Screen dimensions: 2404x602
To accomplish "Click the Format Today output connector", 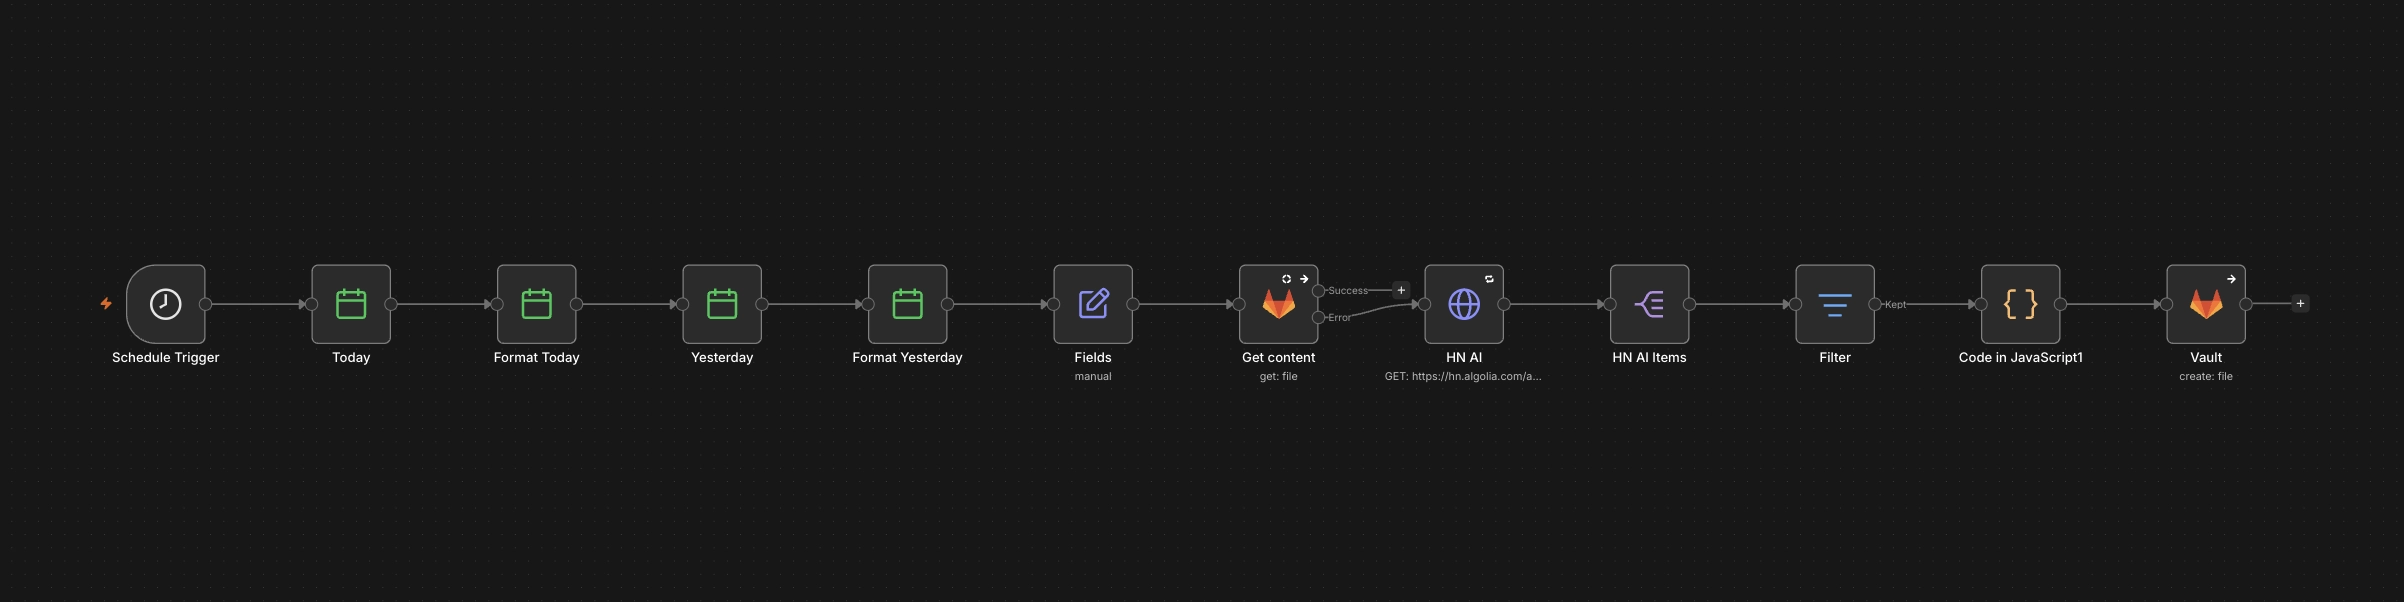I will (576, 304).
